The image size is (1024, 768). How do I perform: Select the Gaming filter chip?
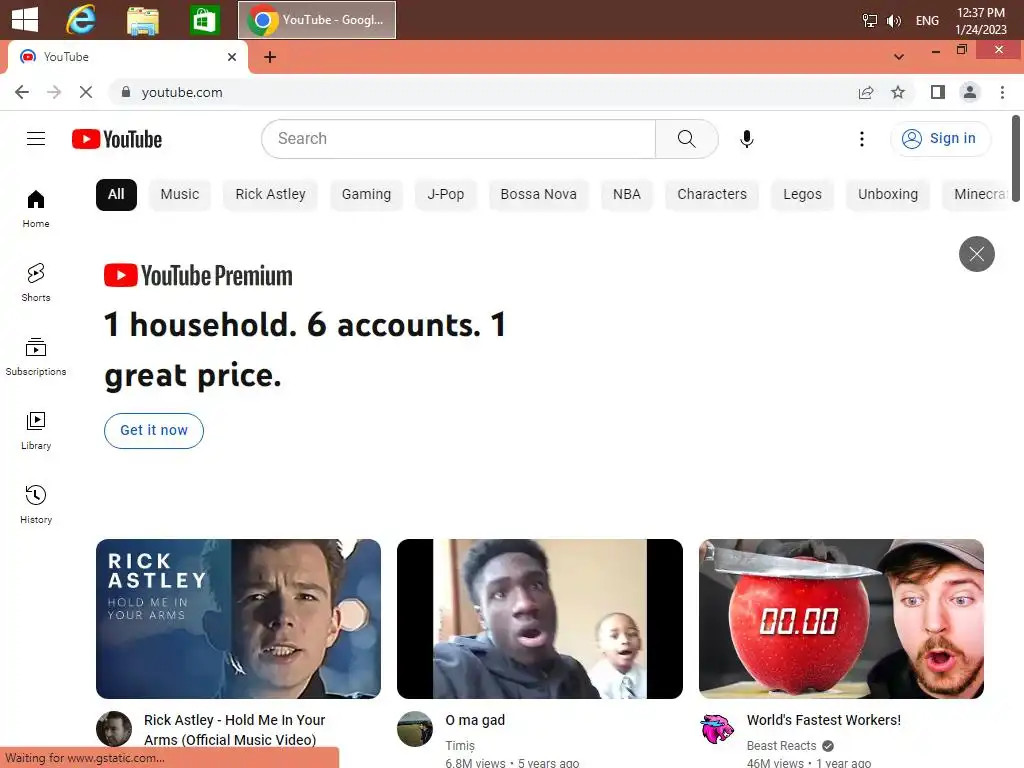click(366, 195)
